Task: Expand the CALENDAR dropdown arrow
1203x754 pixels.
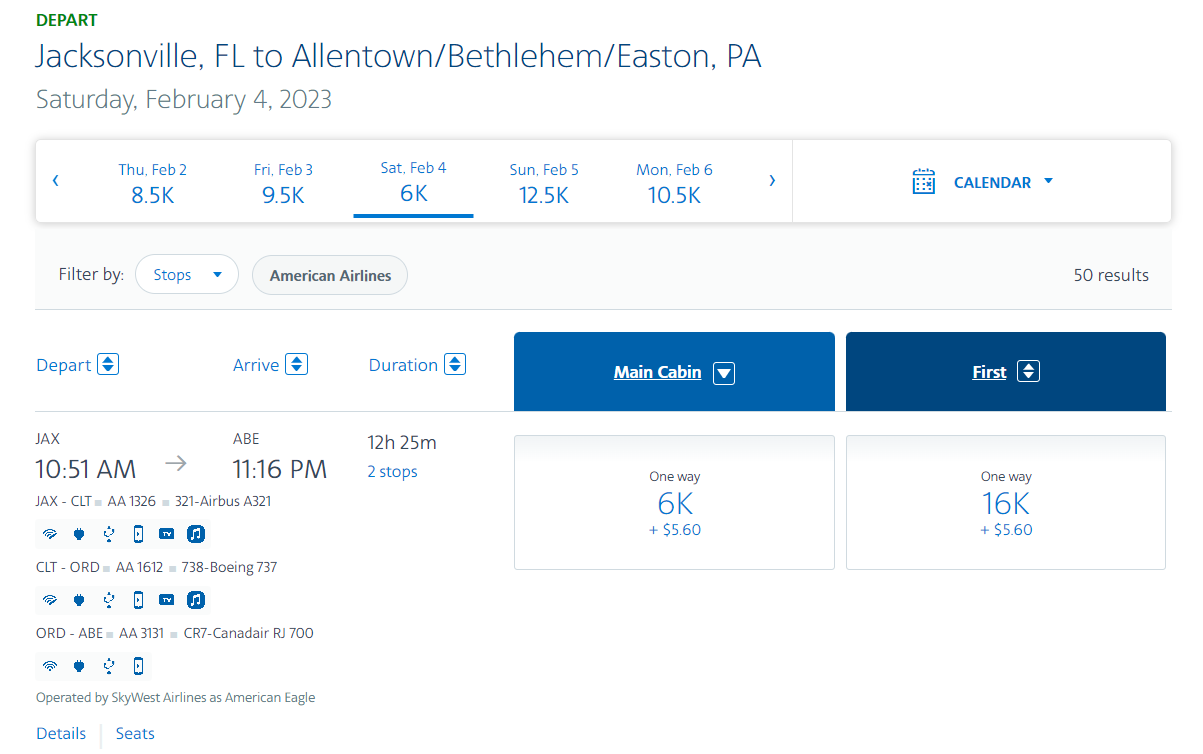Action: pos(1048,182)
